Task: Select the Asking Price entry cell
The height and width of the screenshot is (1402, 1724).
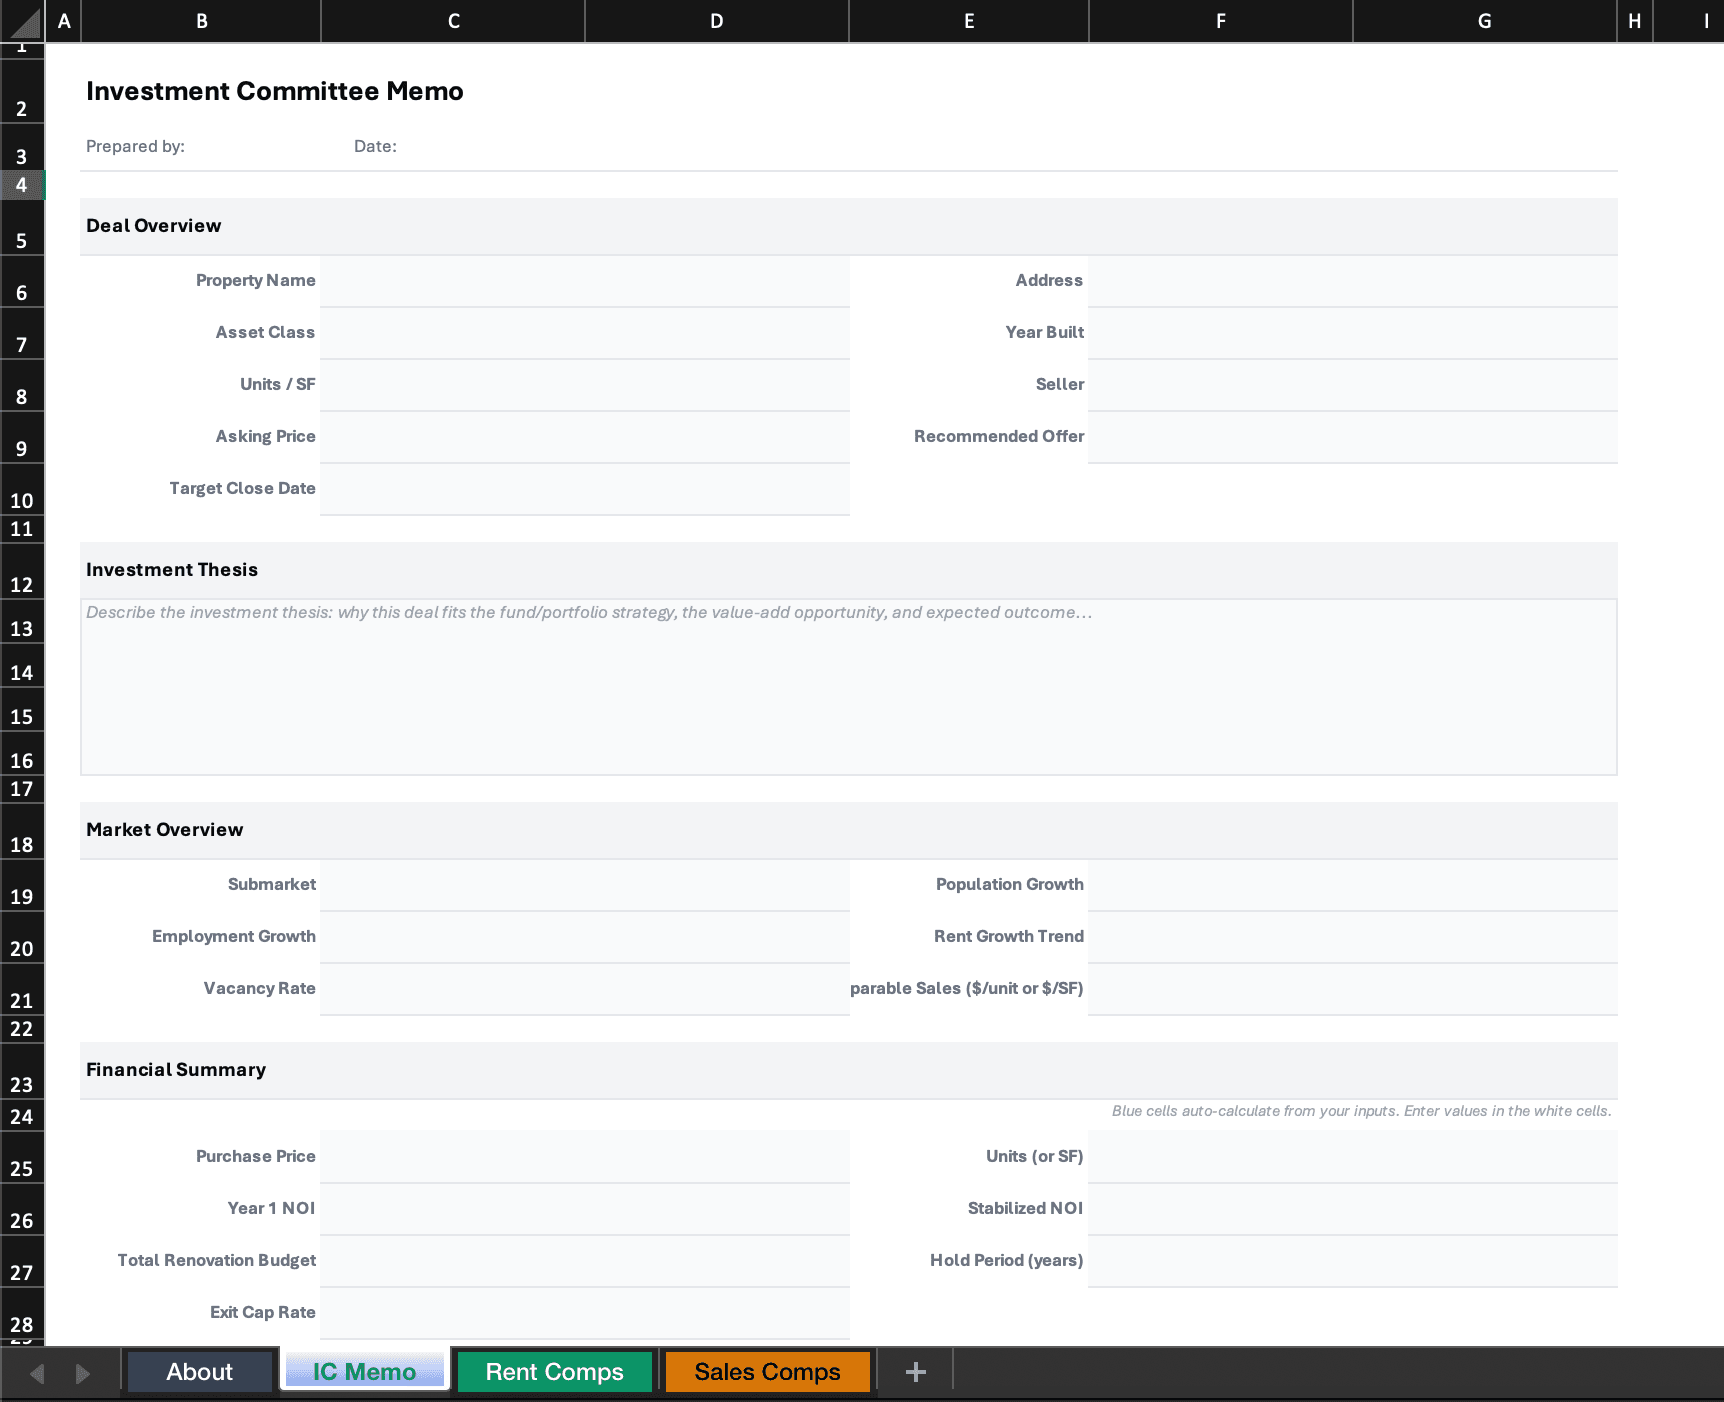Action: 585,437
